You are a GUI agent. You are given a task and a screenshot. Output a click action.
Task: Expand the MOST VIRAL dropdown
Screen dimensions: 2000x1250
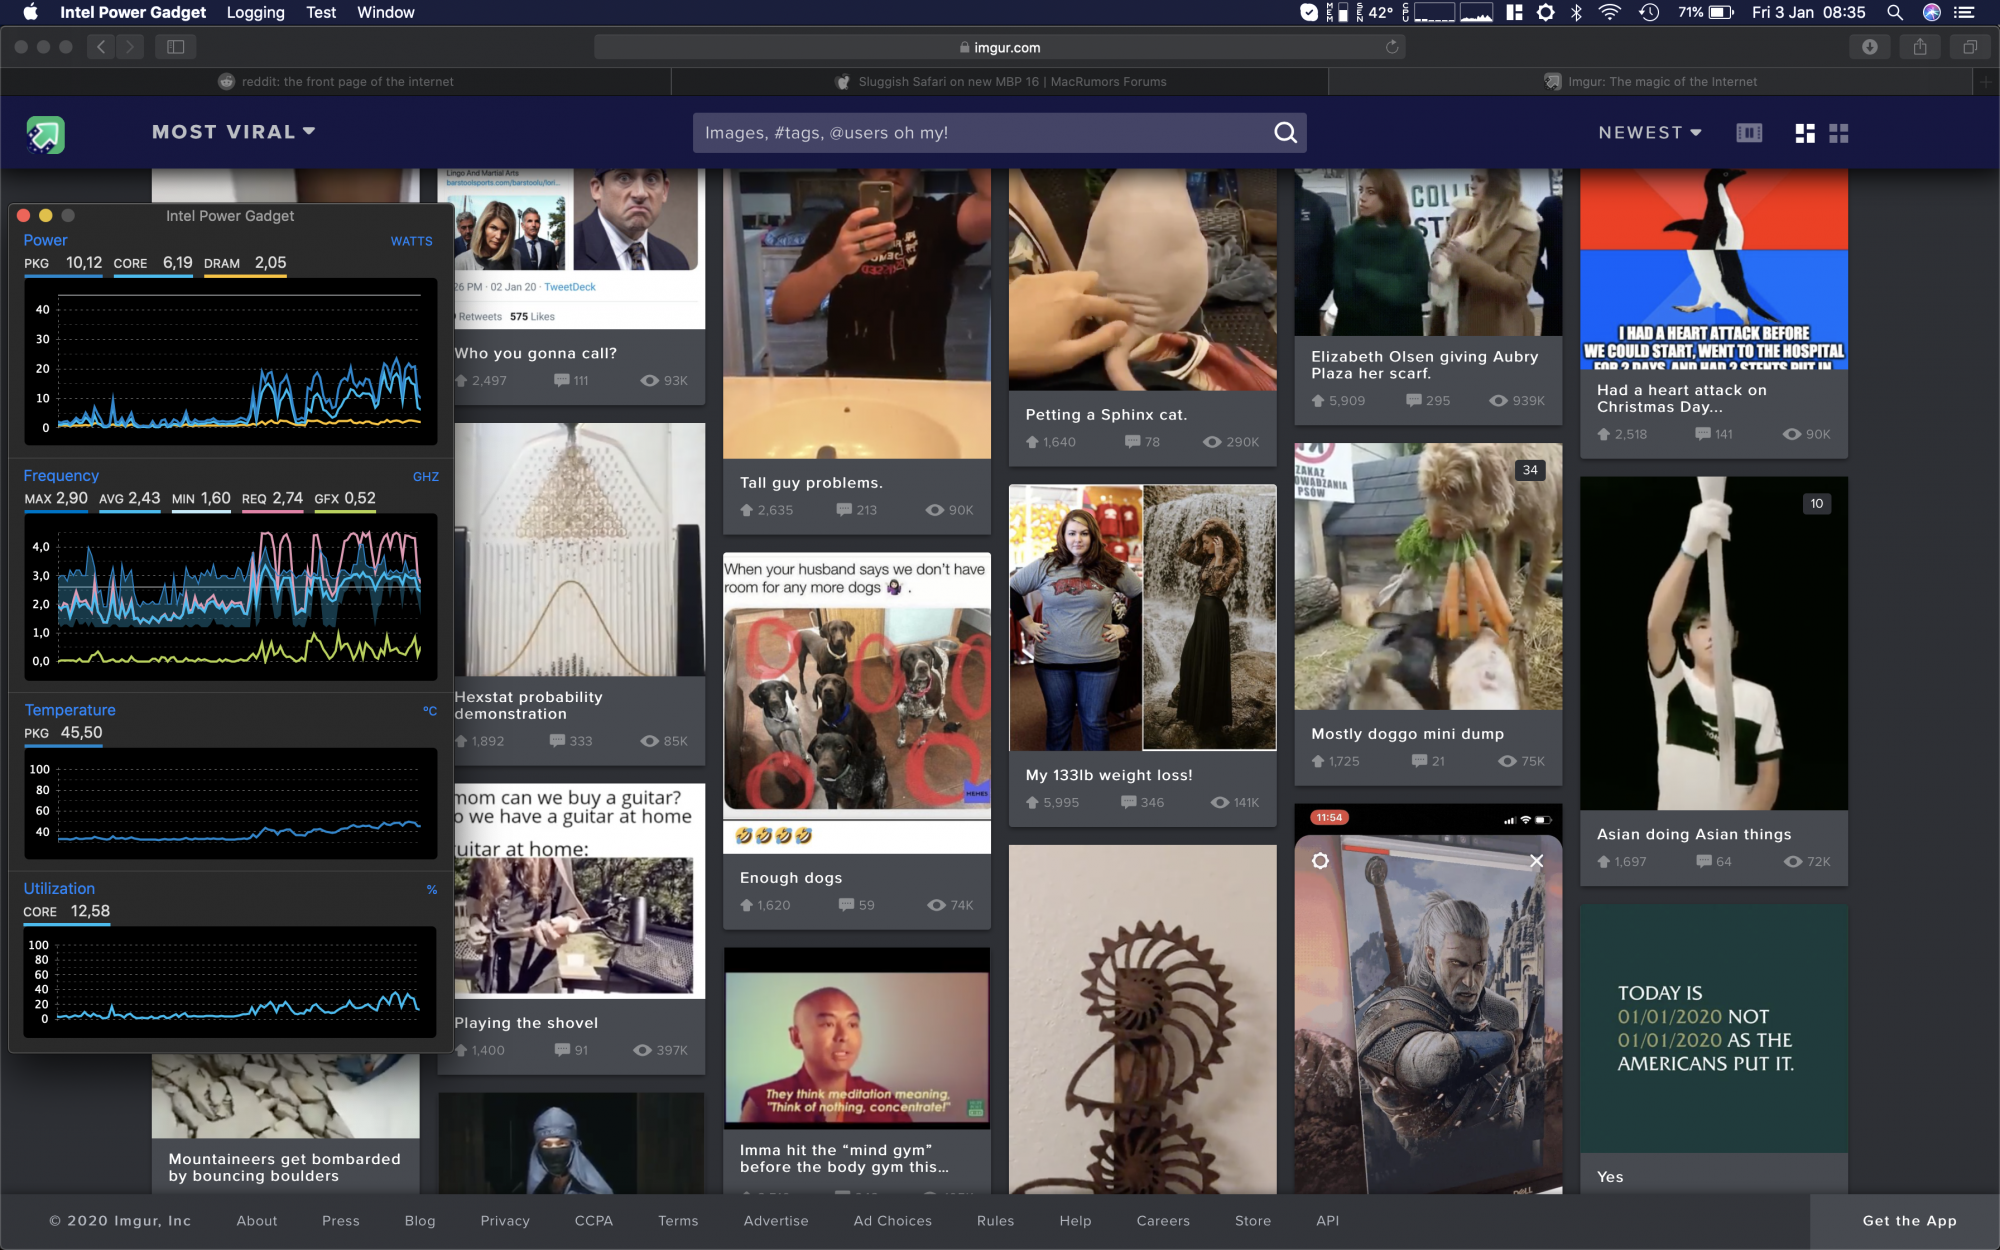(233, 132)
